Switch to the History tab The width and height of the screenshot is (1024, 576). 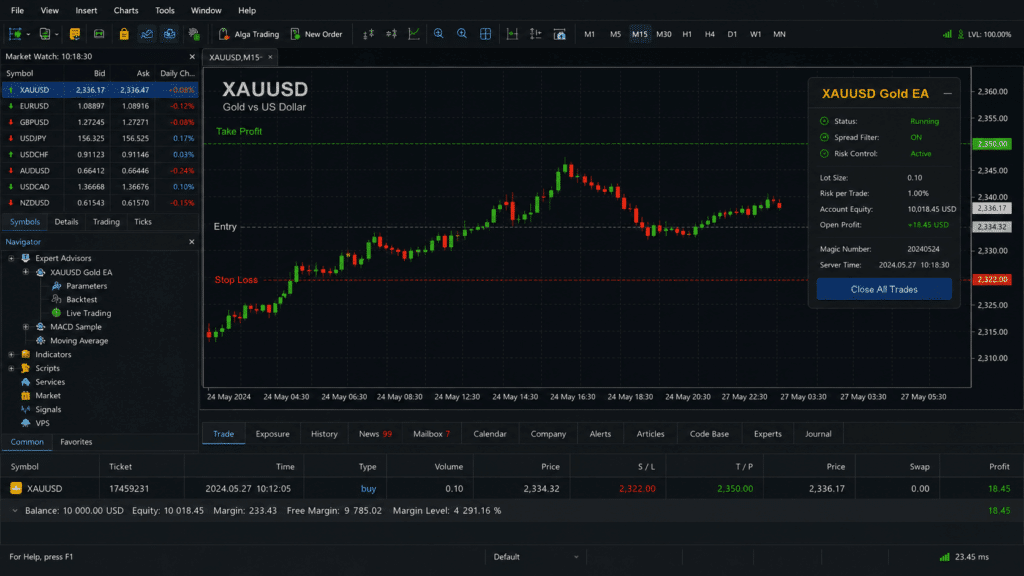point(324,434)
